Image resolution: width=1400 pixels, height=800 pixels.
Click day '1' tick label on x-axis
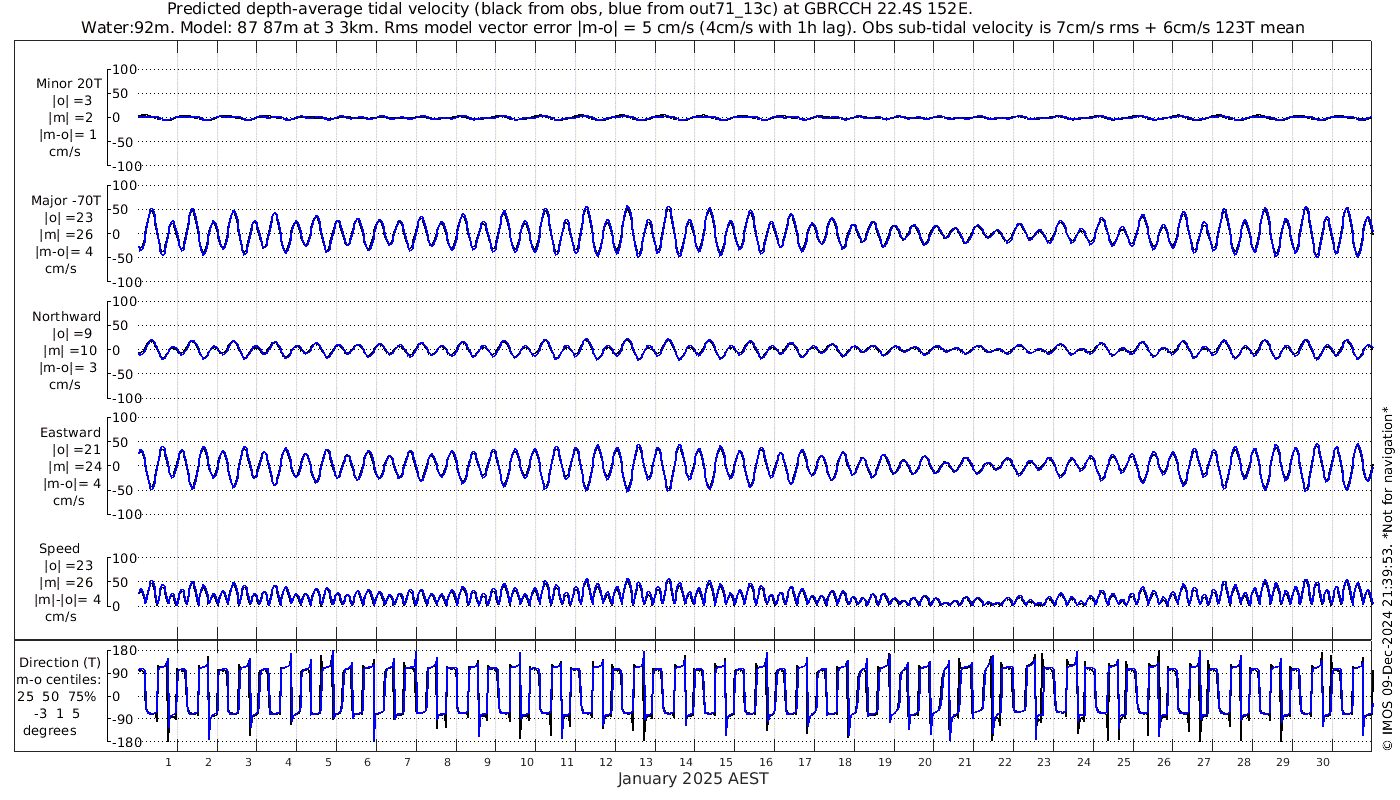[169, 762]
